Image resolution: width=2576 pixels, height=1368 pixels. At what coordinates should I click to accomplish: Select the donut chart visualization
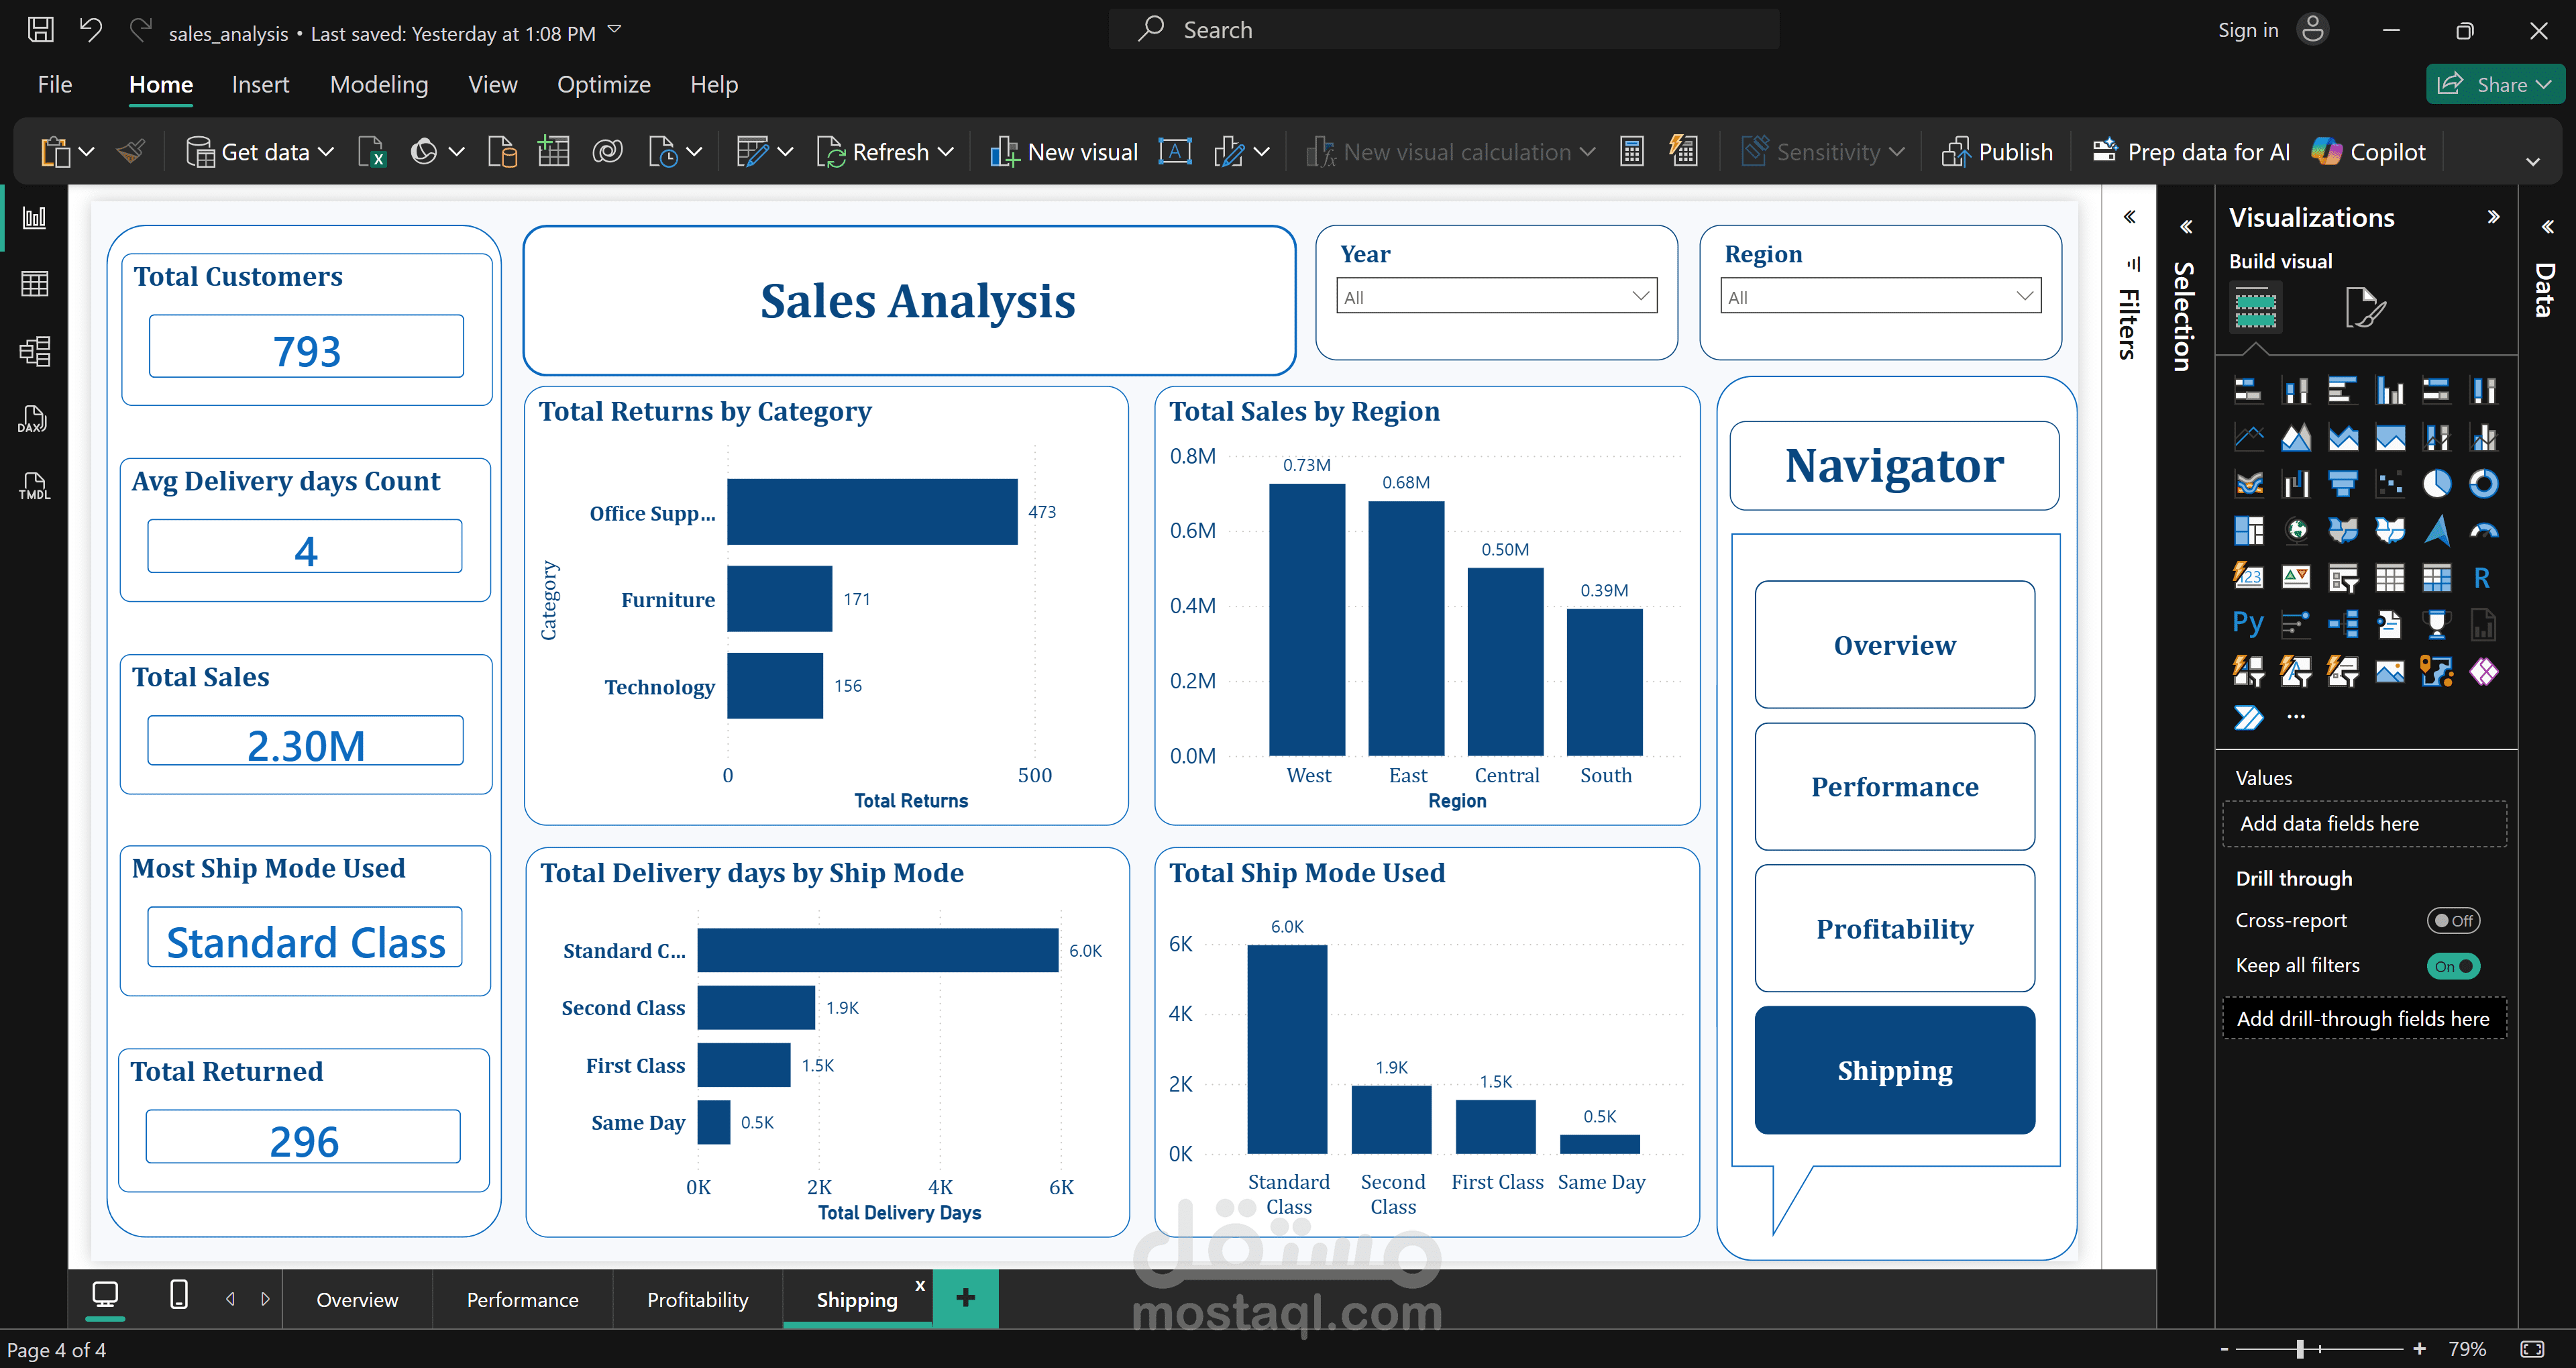[2483, 484]
